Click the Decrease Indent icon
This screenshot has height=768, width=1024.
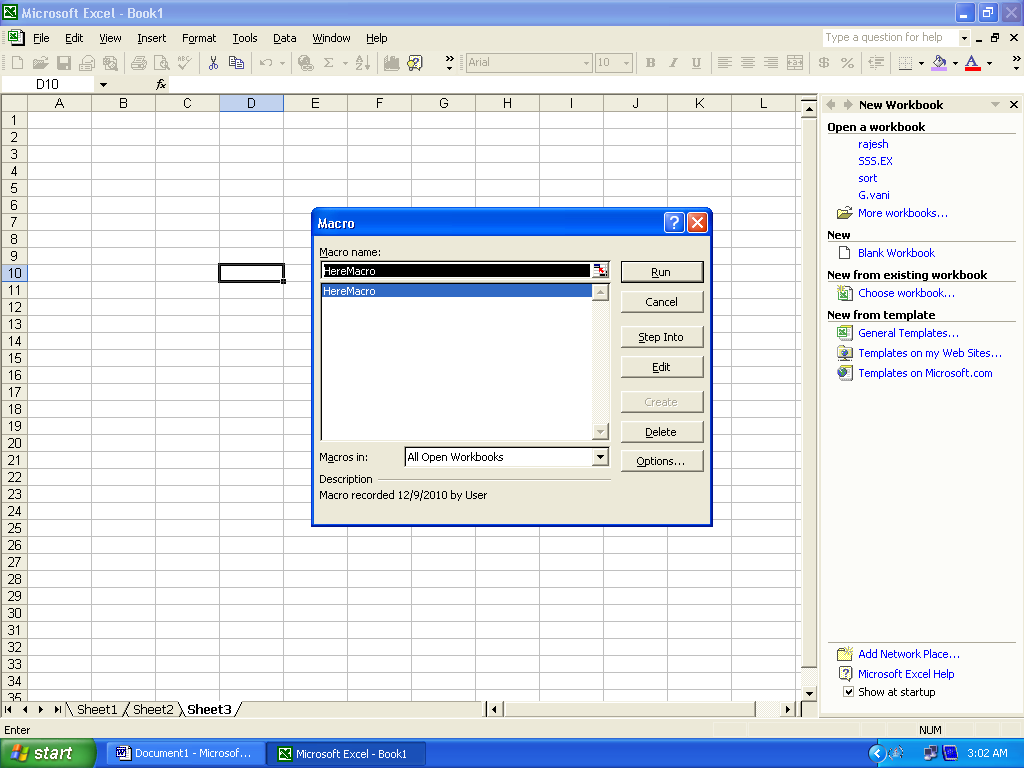click(876, 63)
